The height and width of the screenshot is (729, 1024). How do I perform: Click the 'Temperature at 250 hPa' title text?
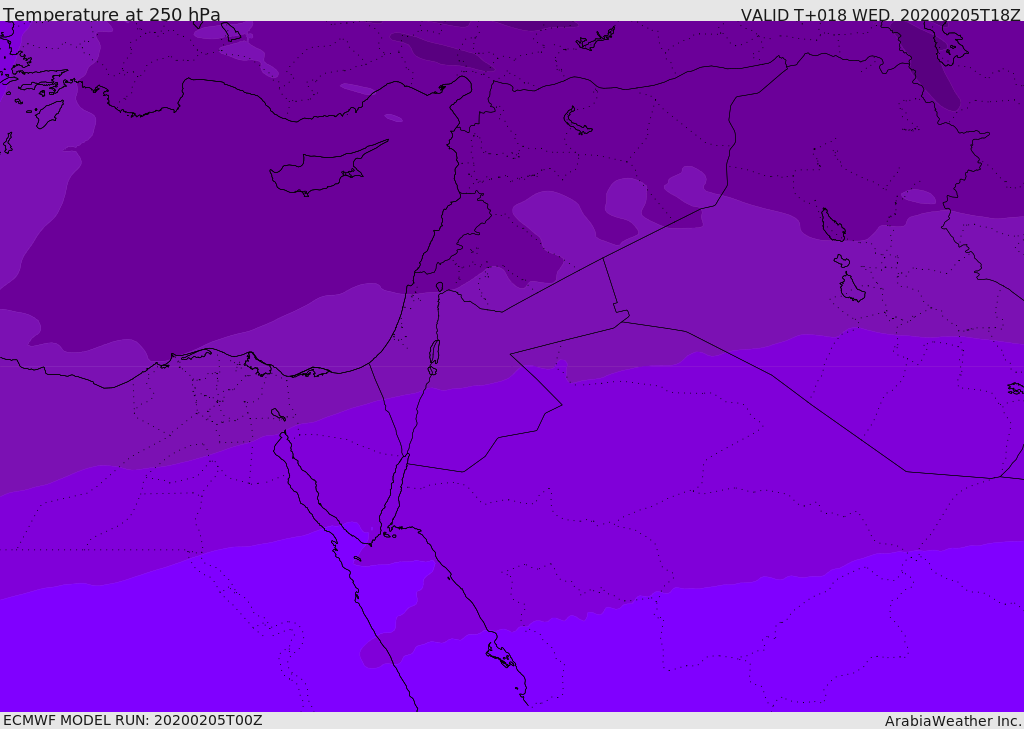[112, 14]
